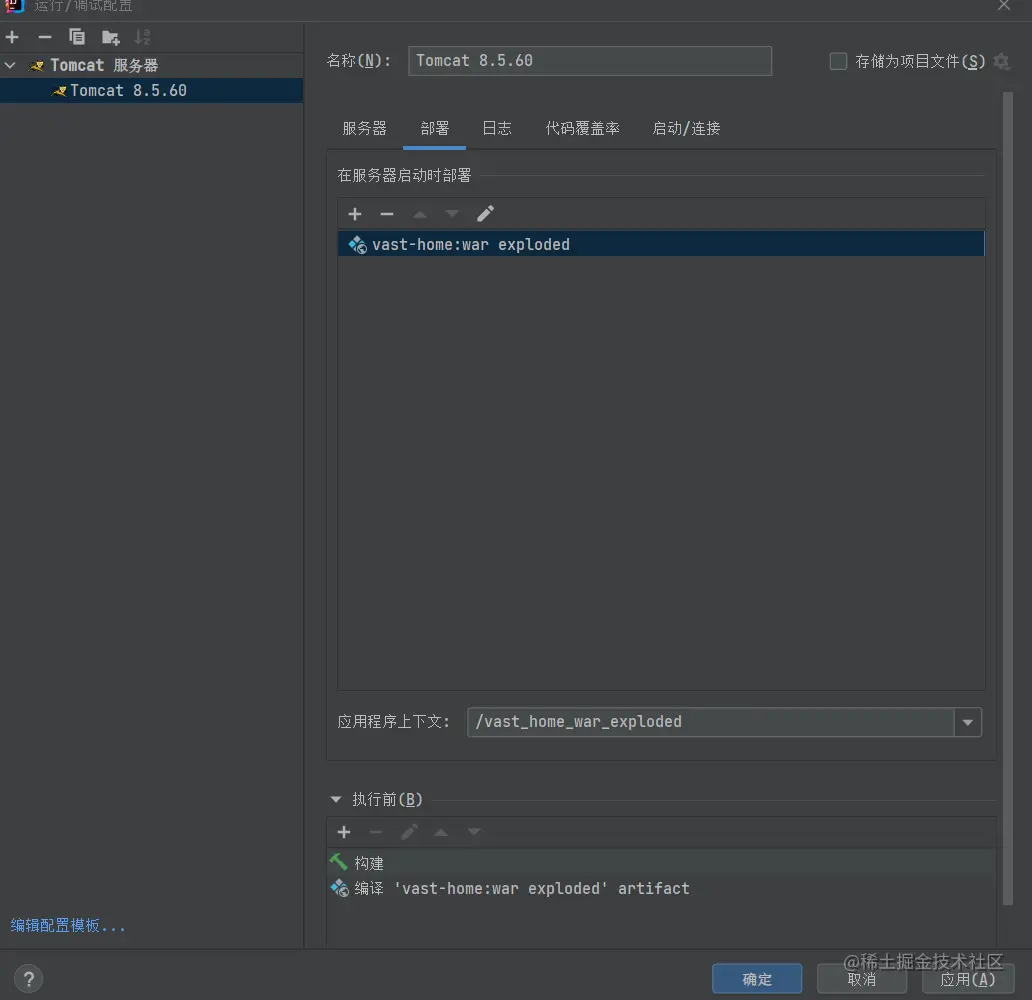Screen dimensions: 1032x1000
Task: Click the 应用(A) button
Action: [x=968, y=979]
